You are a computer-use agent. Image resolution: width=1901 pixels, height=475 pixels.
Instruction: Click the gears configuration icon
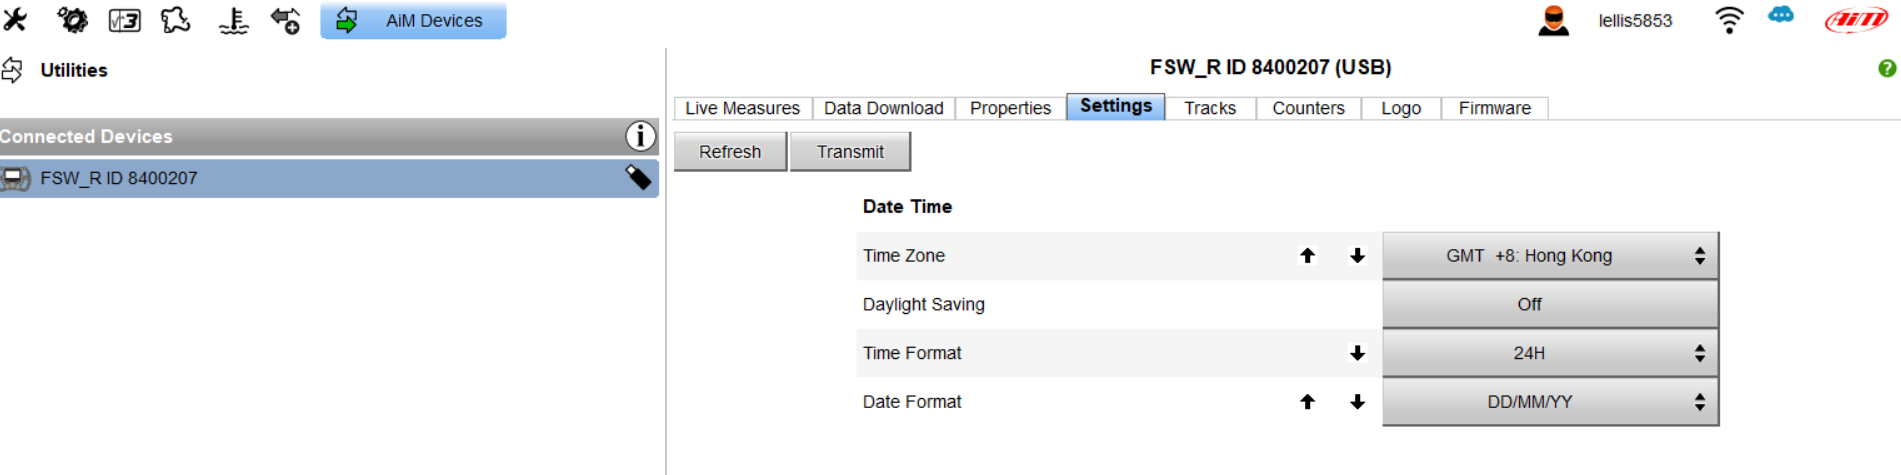coord(72,20)
